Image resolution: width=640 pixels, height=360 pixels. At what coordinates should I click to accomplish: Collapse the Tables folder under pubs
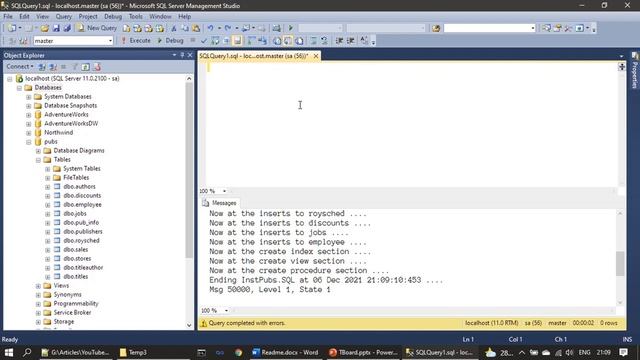[38, 160]
